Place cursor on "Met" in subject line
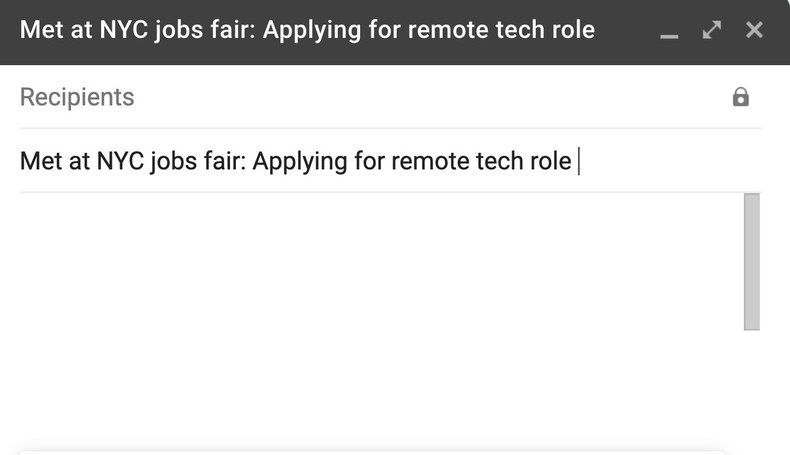The height and width of the screenshot is (455, 790). click(x=41, y=161)
